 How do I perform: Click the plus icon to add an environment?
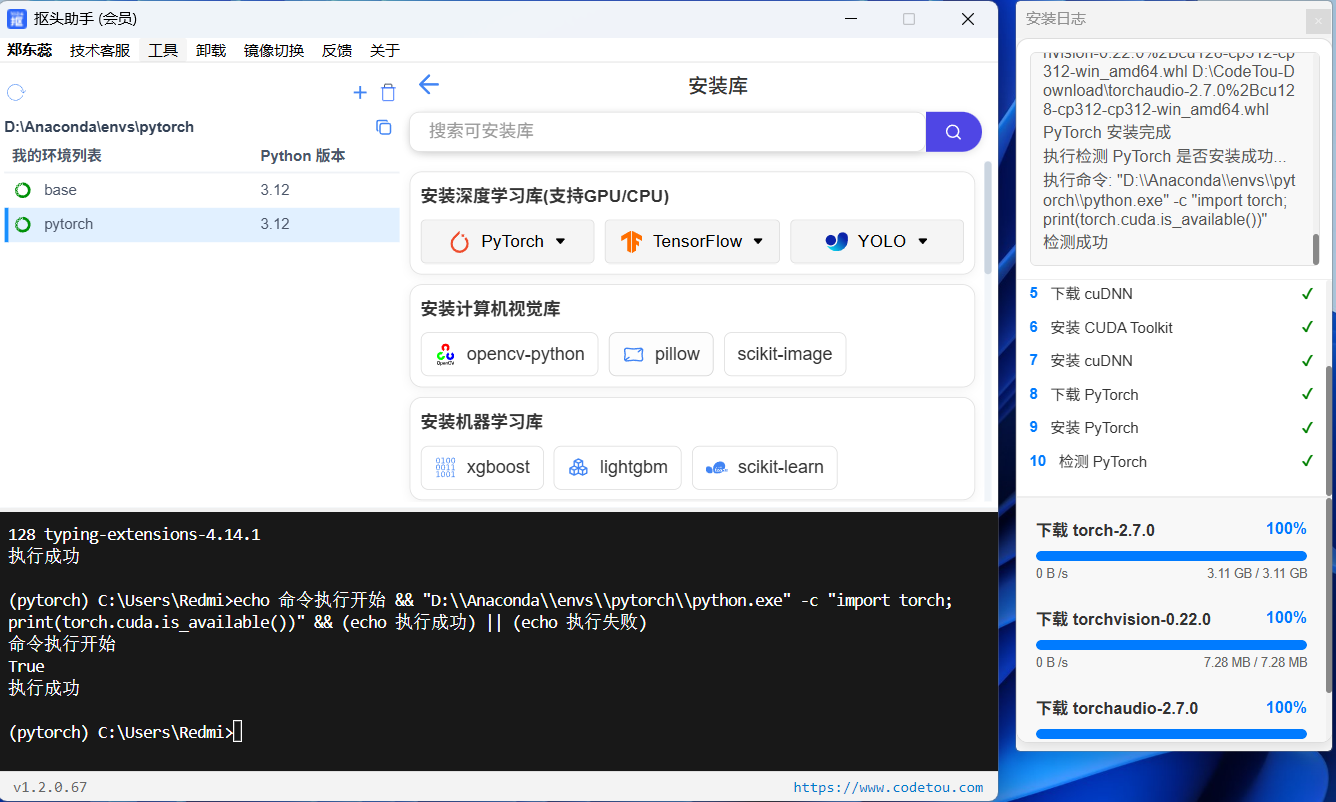click(x=360, y=92)
